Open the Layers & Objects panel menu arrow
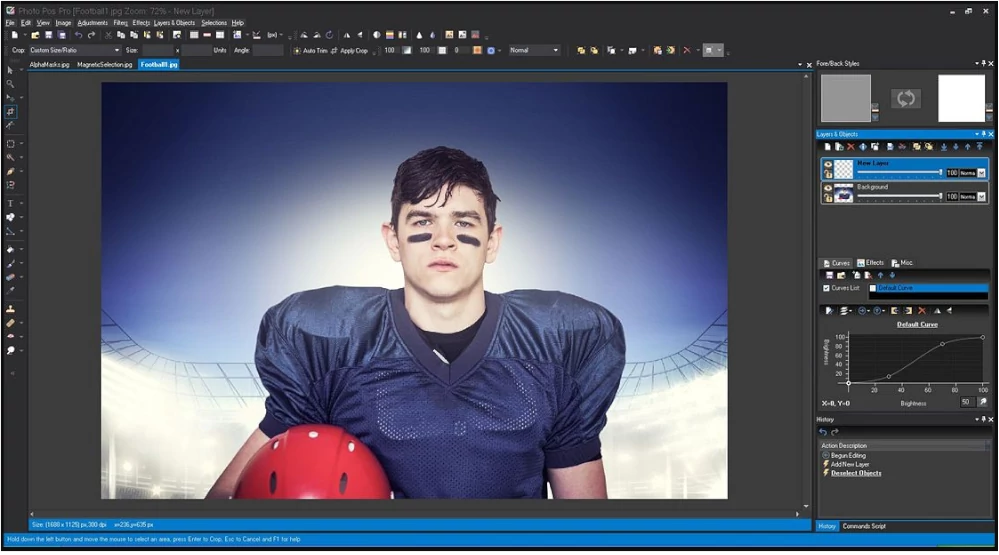The height and width of the screenshot is (555, 999). (x=977, y=134)
